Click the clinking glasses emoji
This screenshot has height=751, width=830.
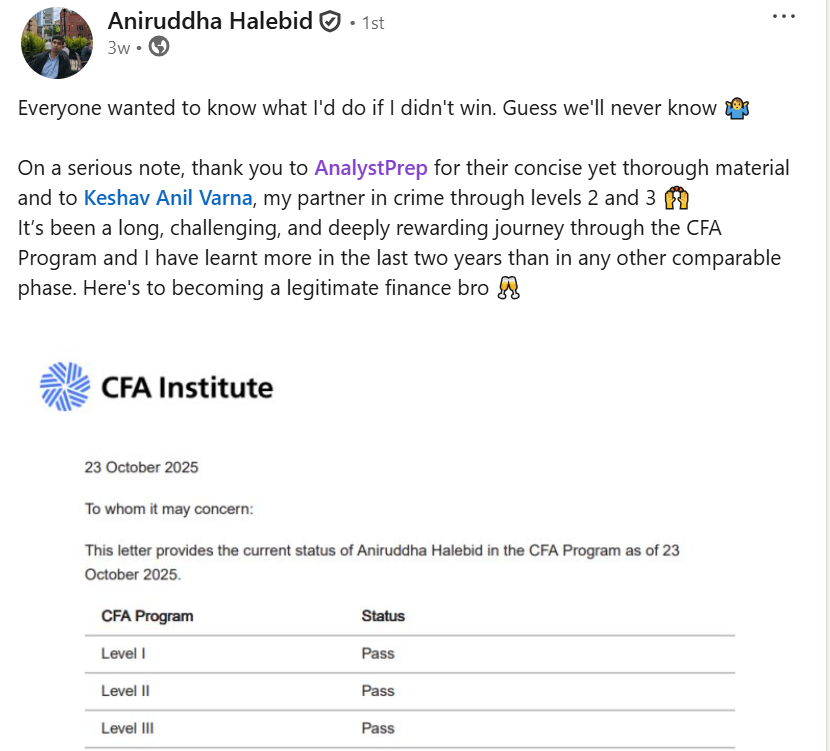[509, 289]
